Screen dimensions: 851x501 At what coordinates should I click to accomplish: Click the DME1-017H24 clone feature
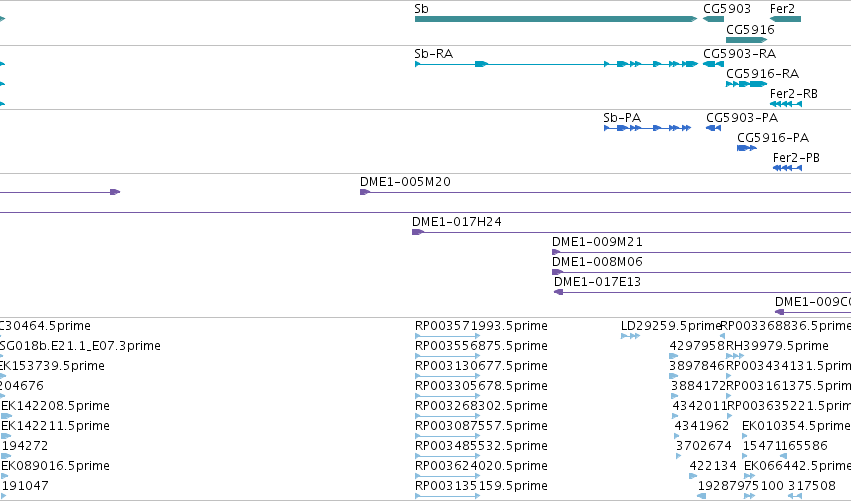[631, 232]
